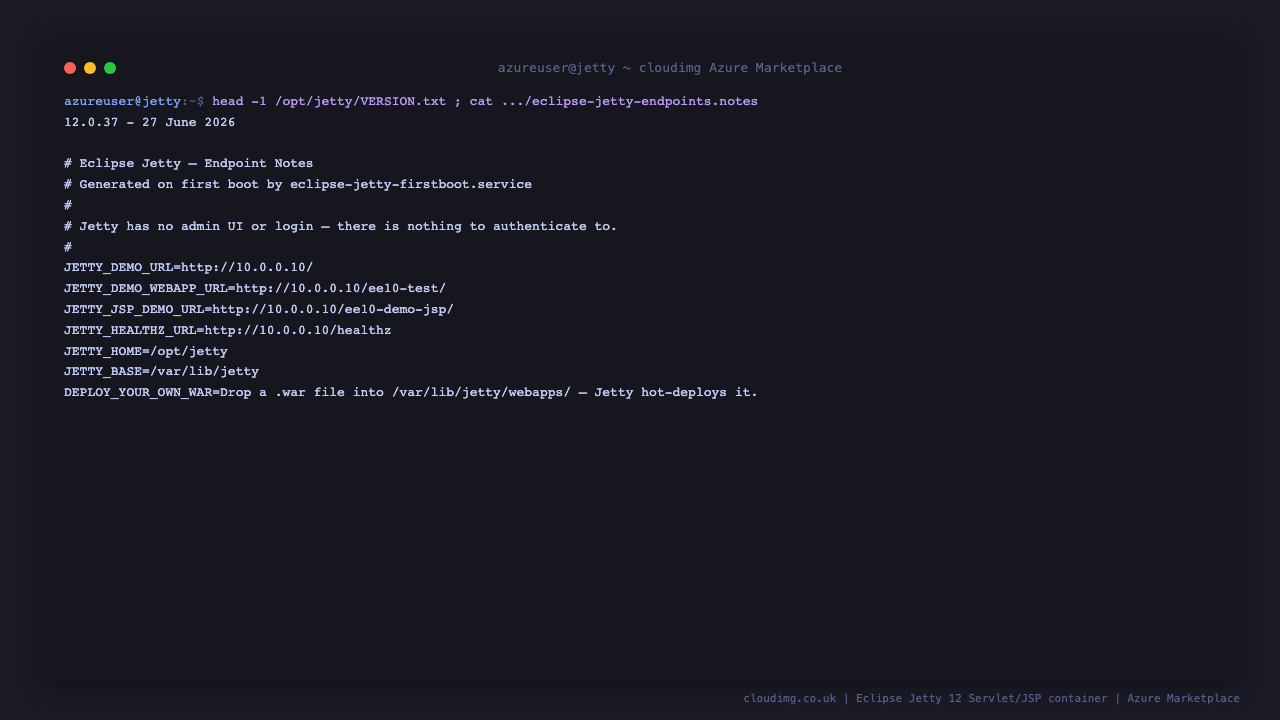Image resolution: width=1280 pixels, height=720 pixels.
Task: Click the yellow minimize window dot
Action: point(90,68)
